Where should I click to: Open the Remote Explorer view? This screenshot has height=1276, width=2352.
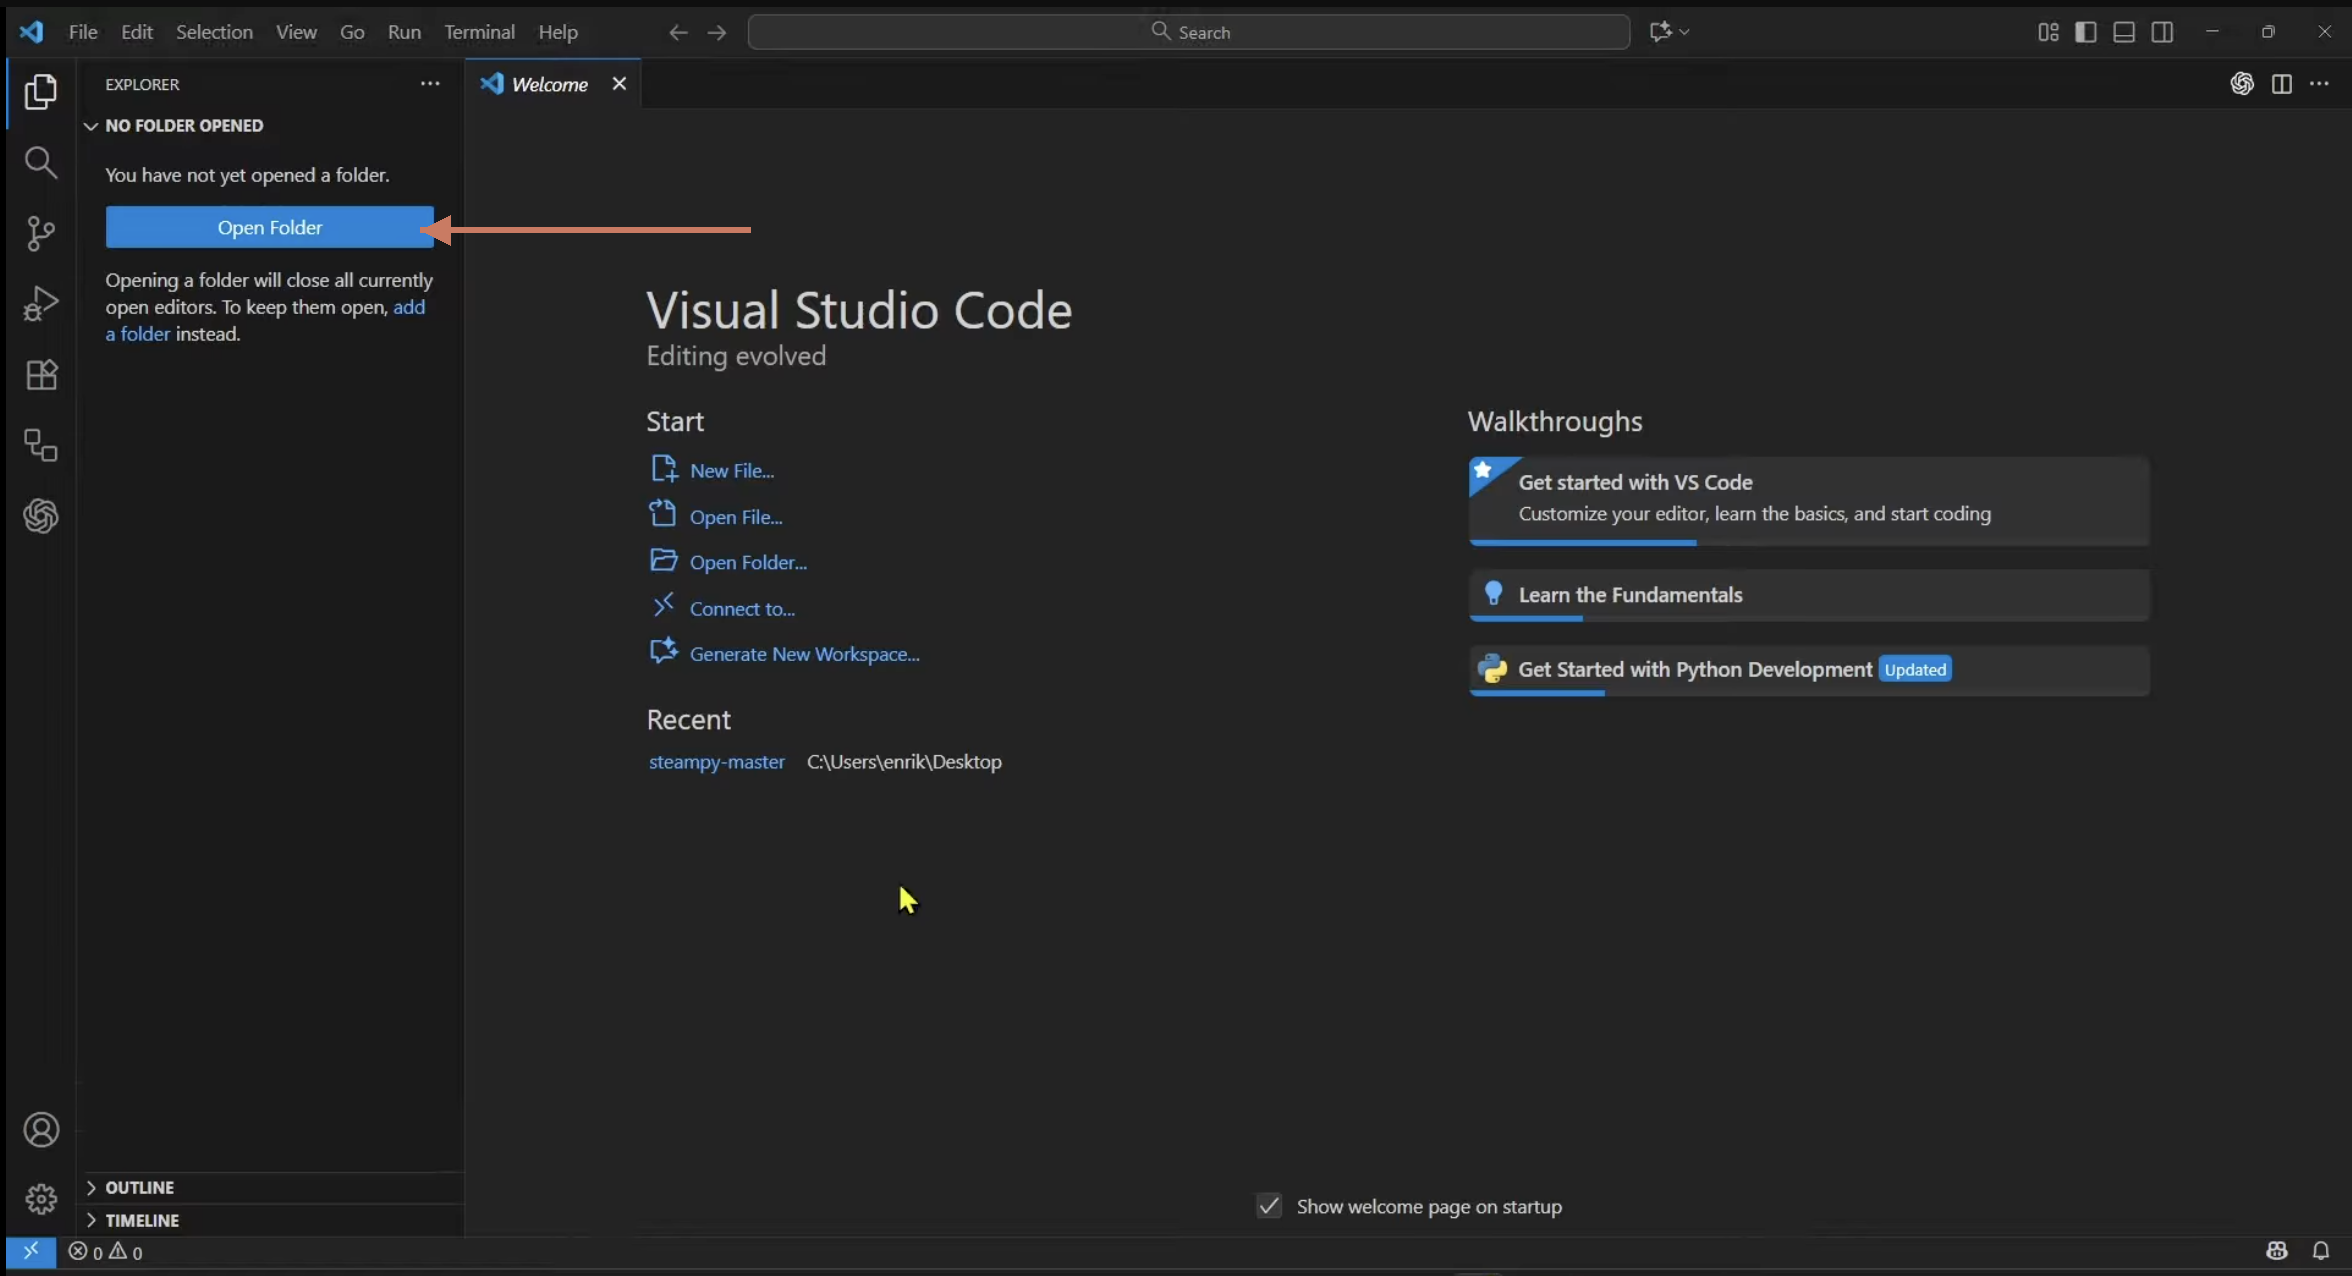click(x=40, y=446)
